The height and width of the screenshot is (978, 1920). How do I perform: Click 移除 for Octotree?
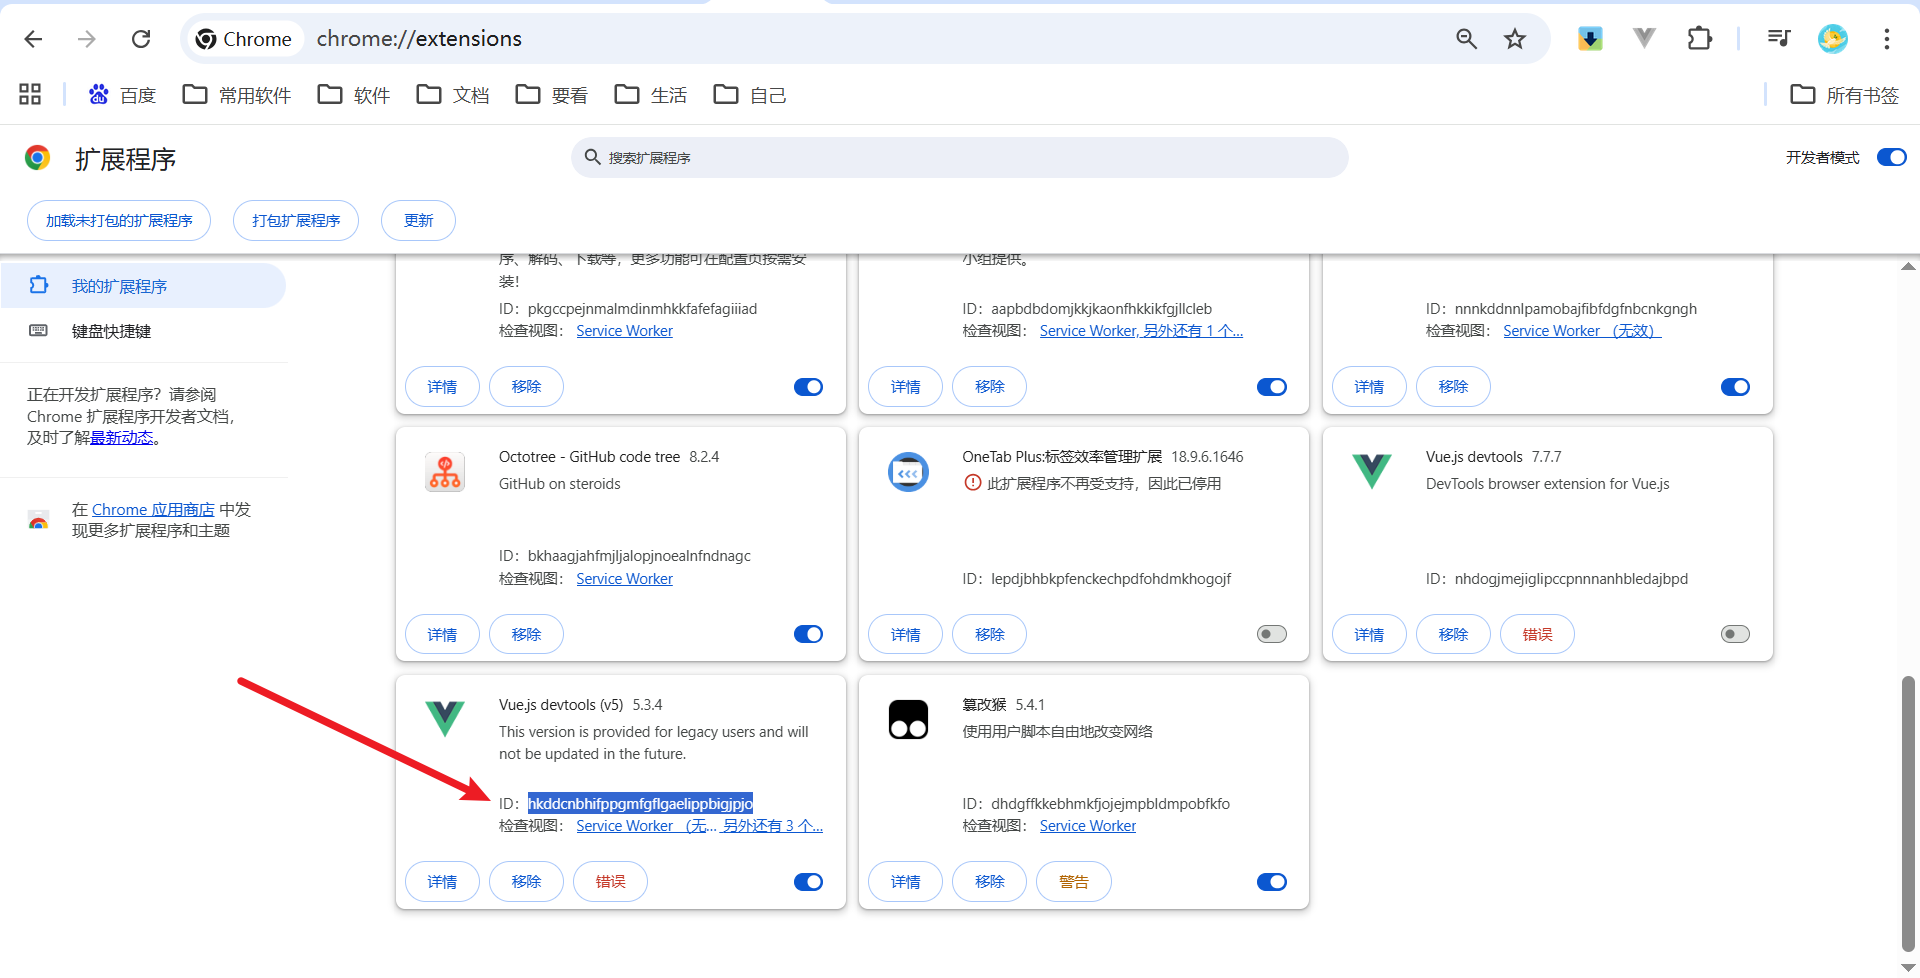[526, 634]
